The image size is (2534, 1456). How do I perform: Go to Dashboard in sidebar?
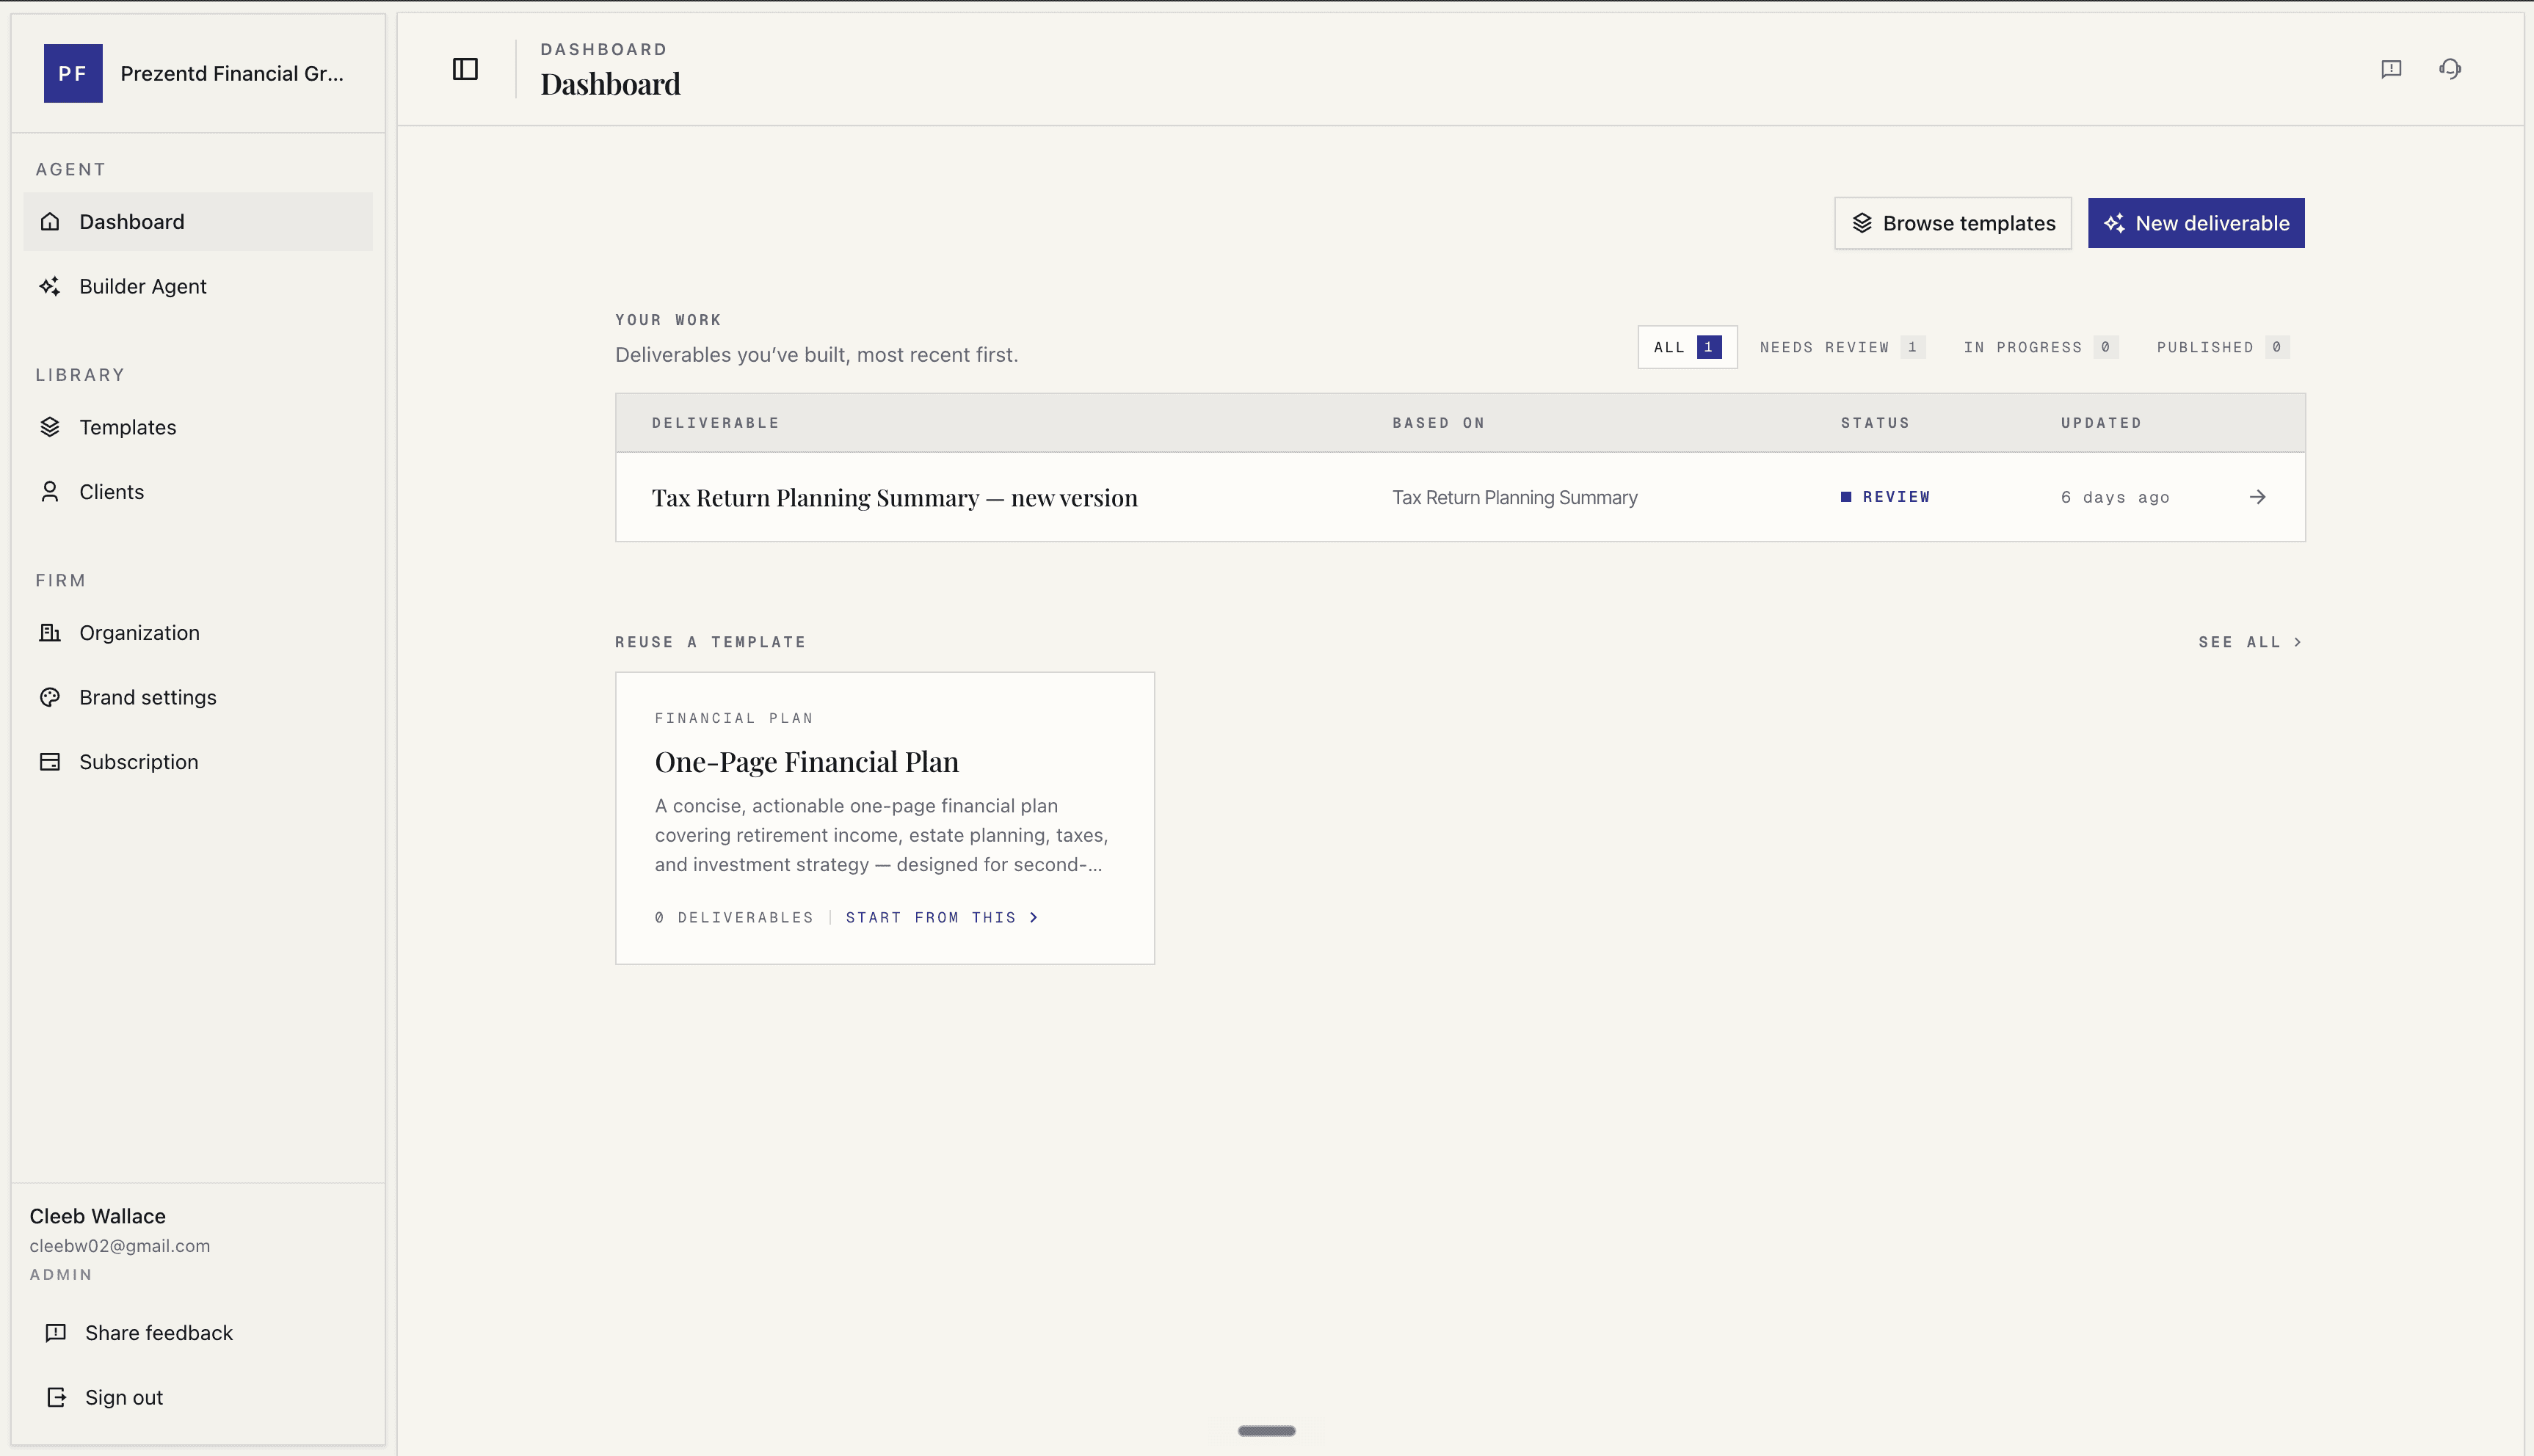point(198,222)
